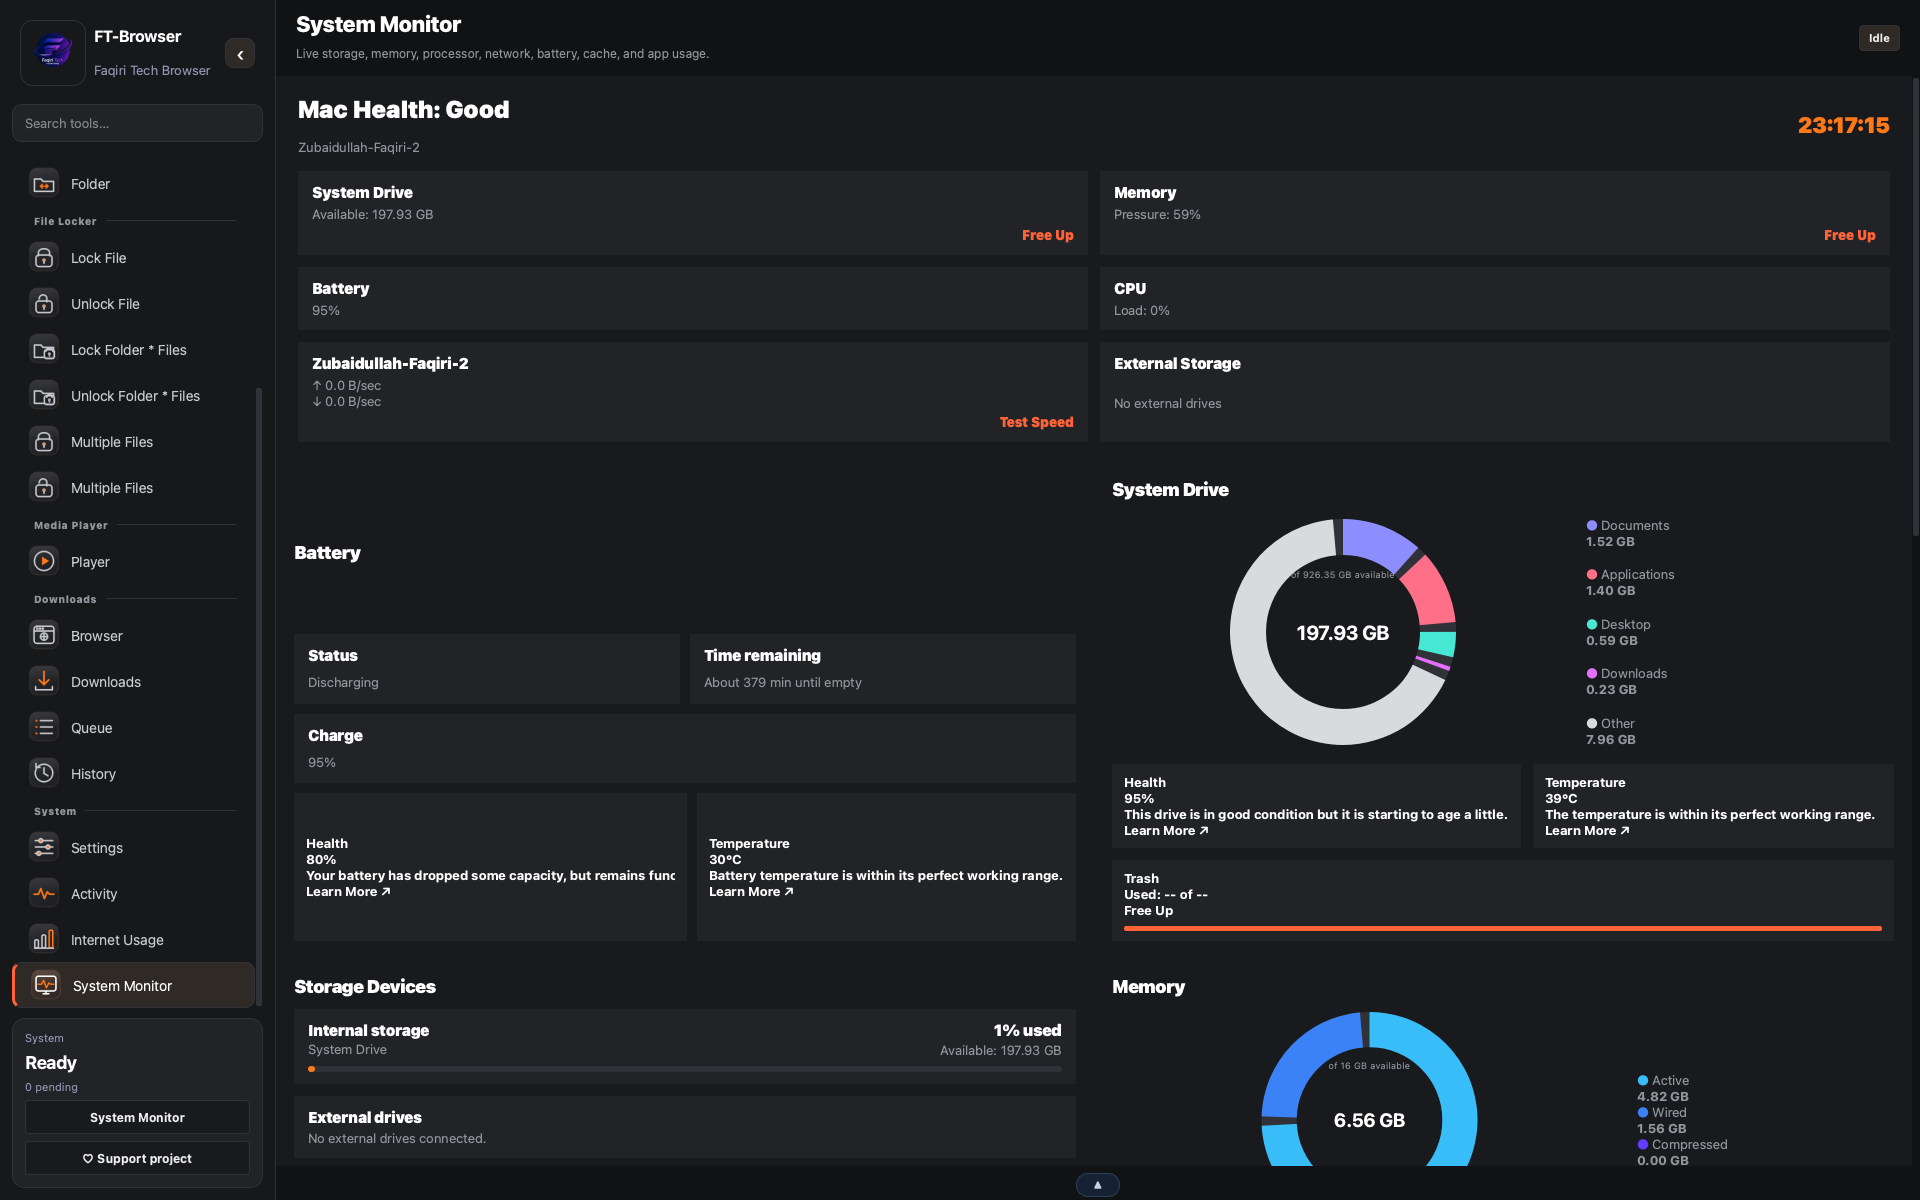Click the System Monitor button in status panel

pyautogui.click(x=137, y=1117)
